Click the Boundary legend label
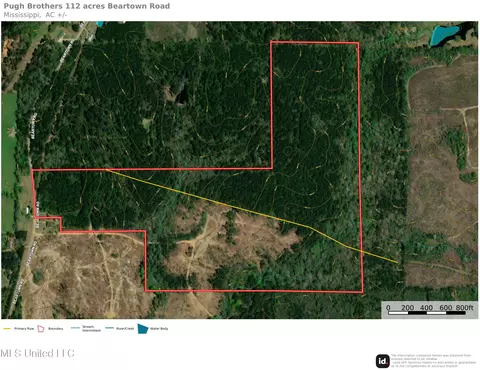This screenshot has width=480, height=370. pos(56,329)
